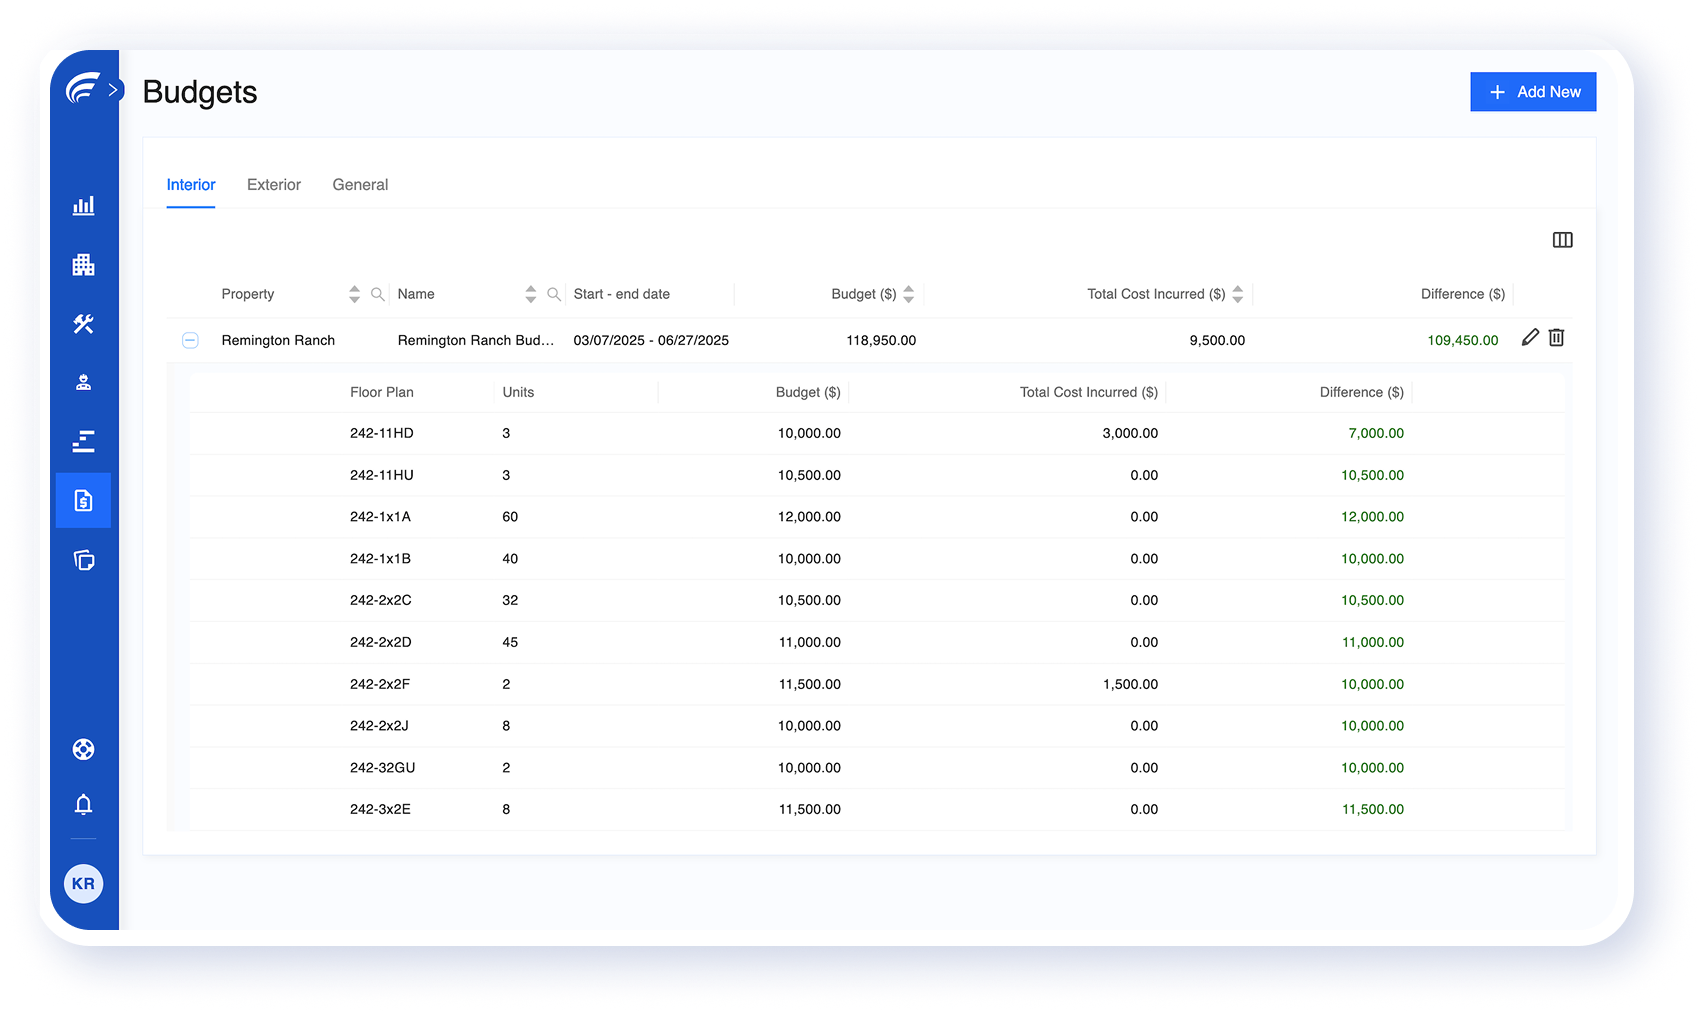
Task: Select floor plan 242-11HU
Action: click(382, 476)
